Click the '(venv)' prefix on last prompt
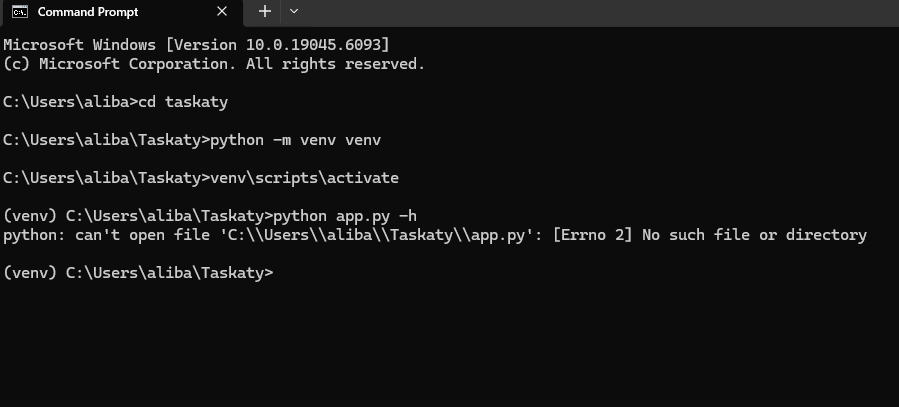This screenshot has height=407, width=899. tap(30, 273)
